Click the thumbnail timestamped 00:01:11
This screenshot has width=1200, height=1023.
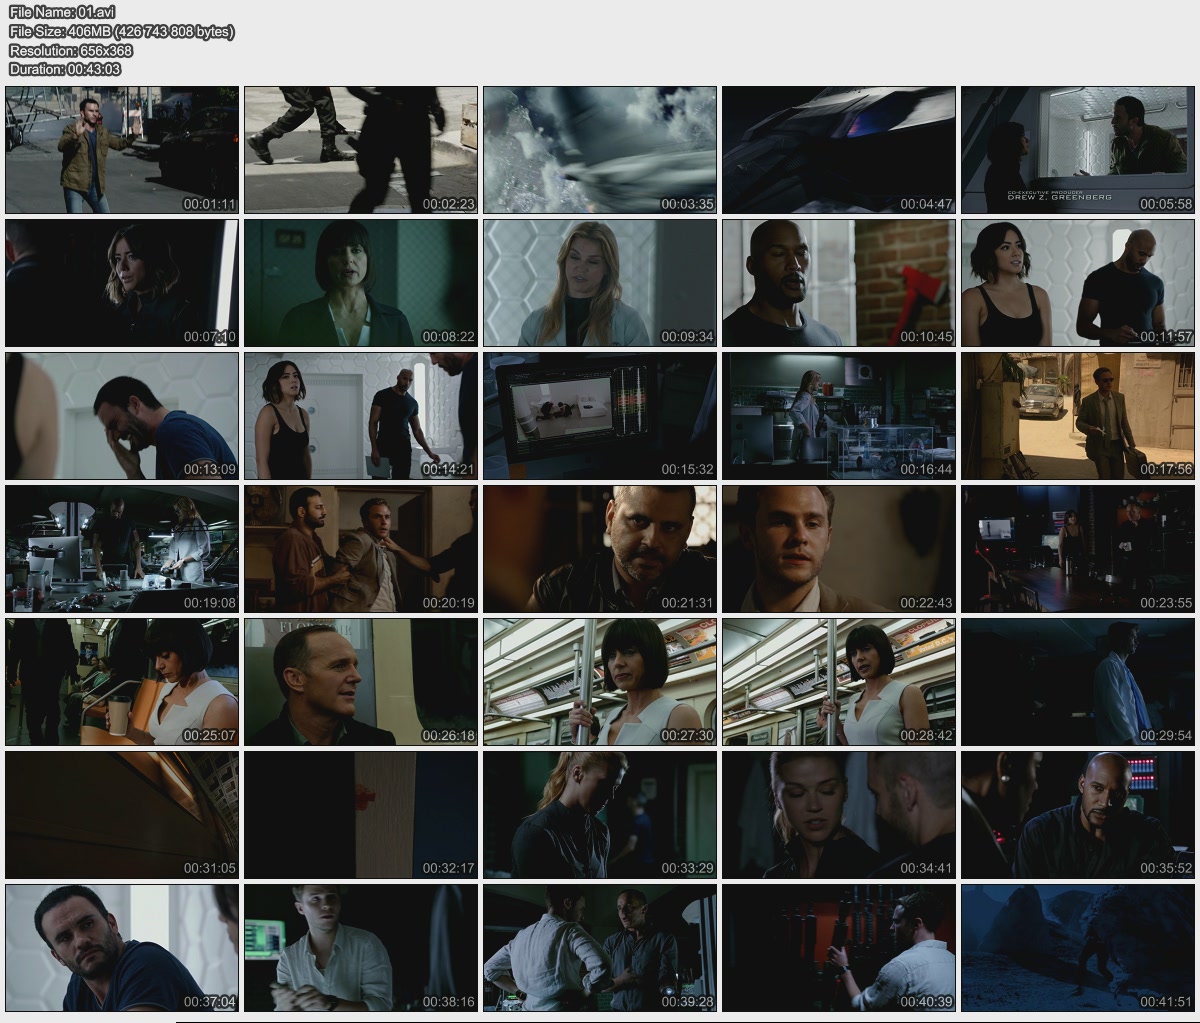click(122, 150)
